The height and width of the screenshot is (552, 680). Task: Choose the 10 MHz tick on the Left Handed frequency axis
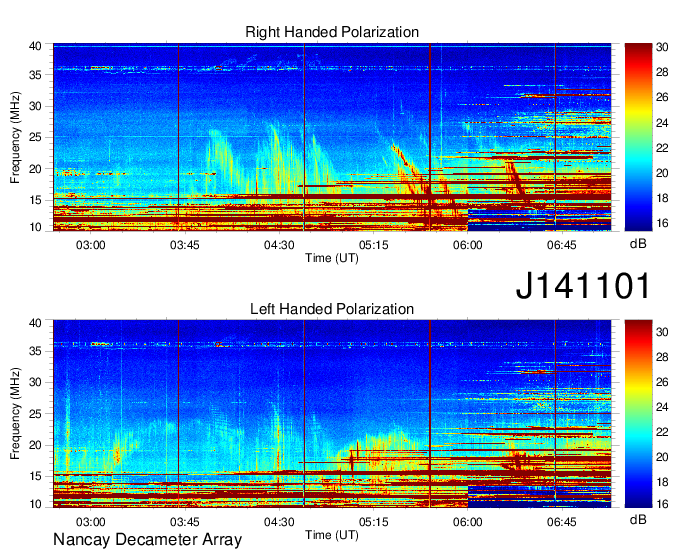(x=35, y=504)
